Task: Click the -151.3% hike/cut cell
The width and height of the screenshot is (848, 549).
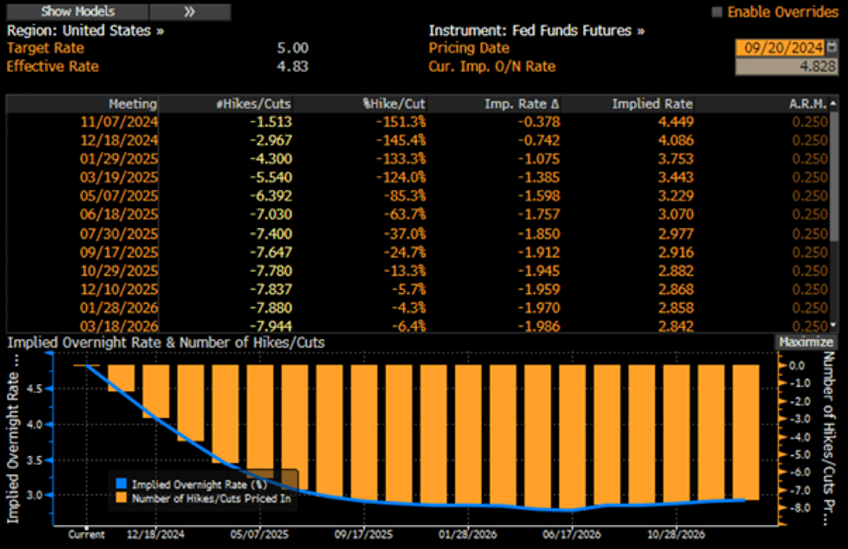Action: coord(401,122)
